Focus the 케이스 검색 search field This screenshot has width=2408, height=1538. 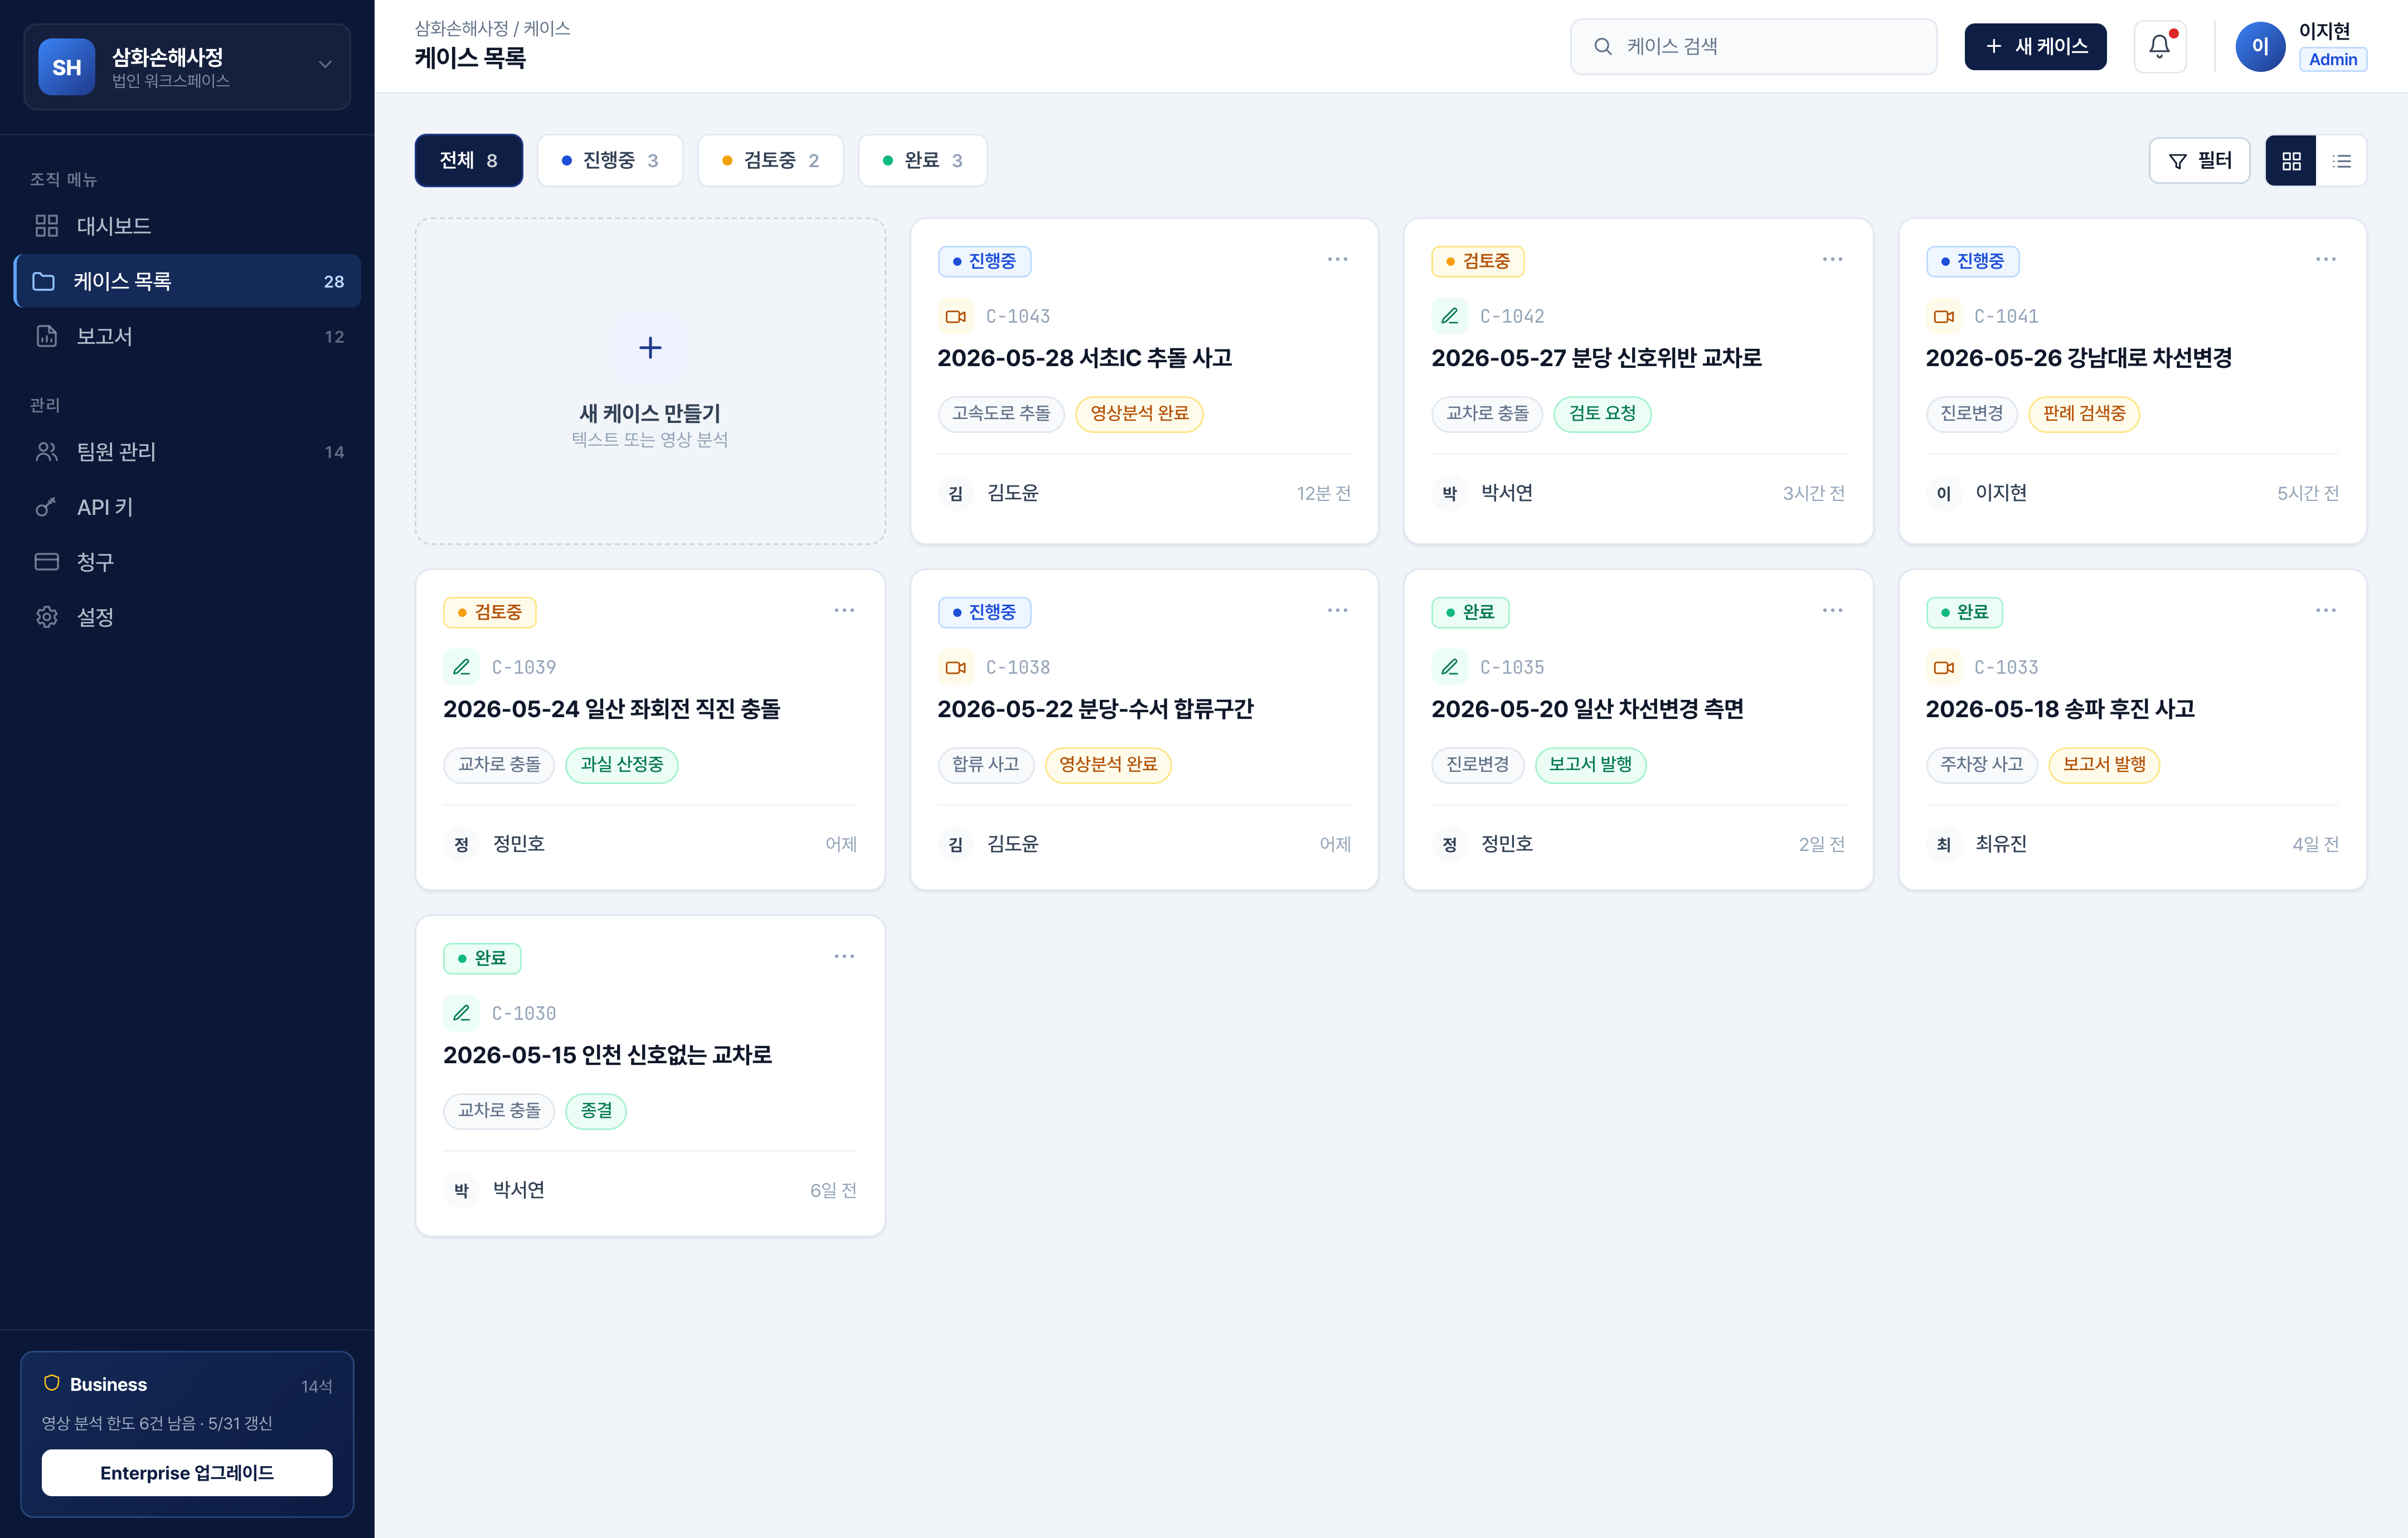(x=1753, y=46)
